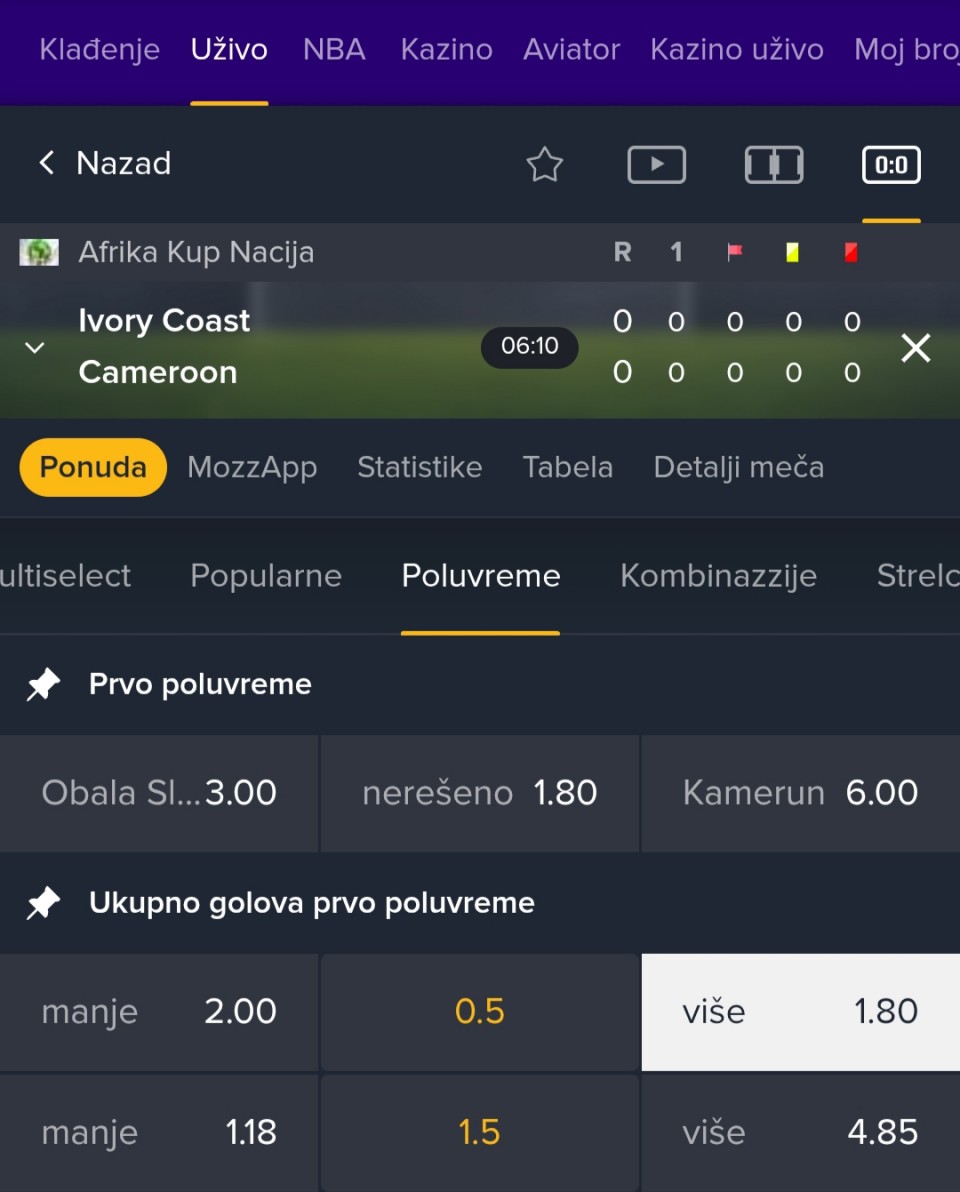This screenshot has height=1192, width=960.
Task: Deselect više 0.5 at 1.80
Action: pyautogui.click(x=800, y=1011)
